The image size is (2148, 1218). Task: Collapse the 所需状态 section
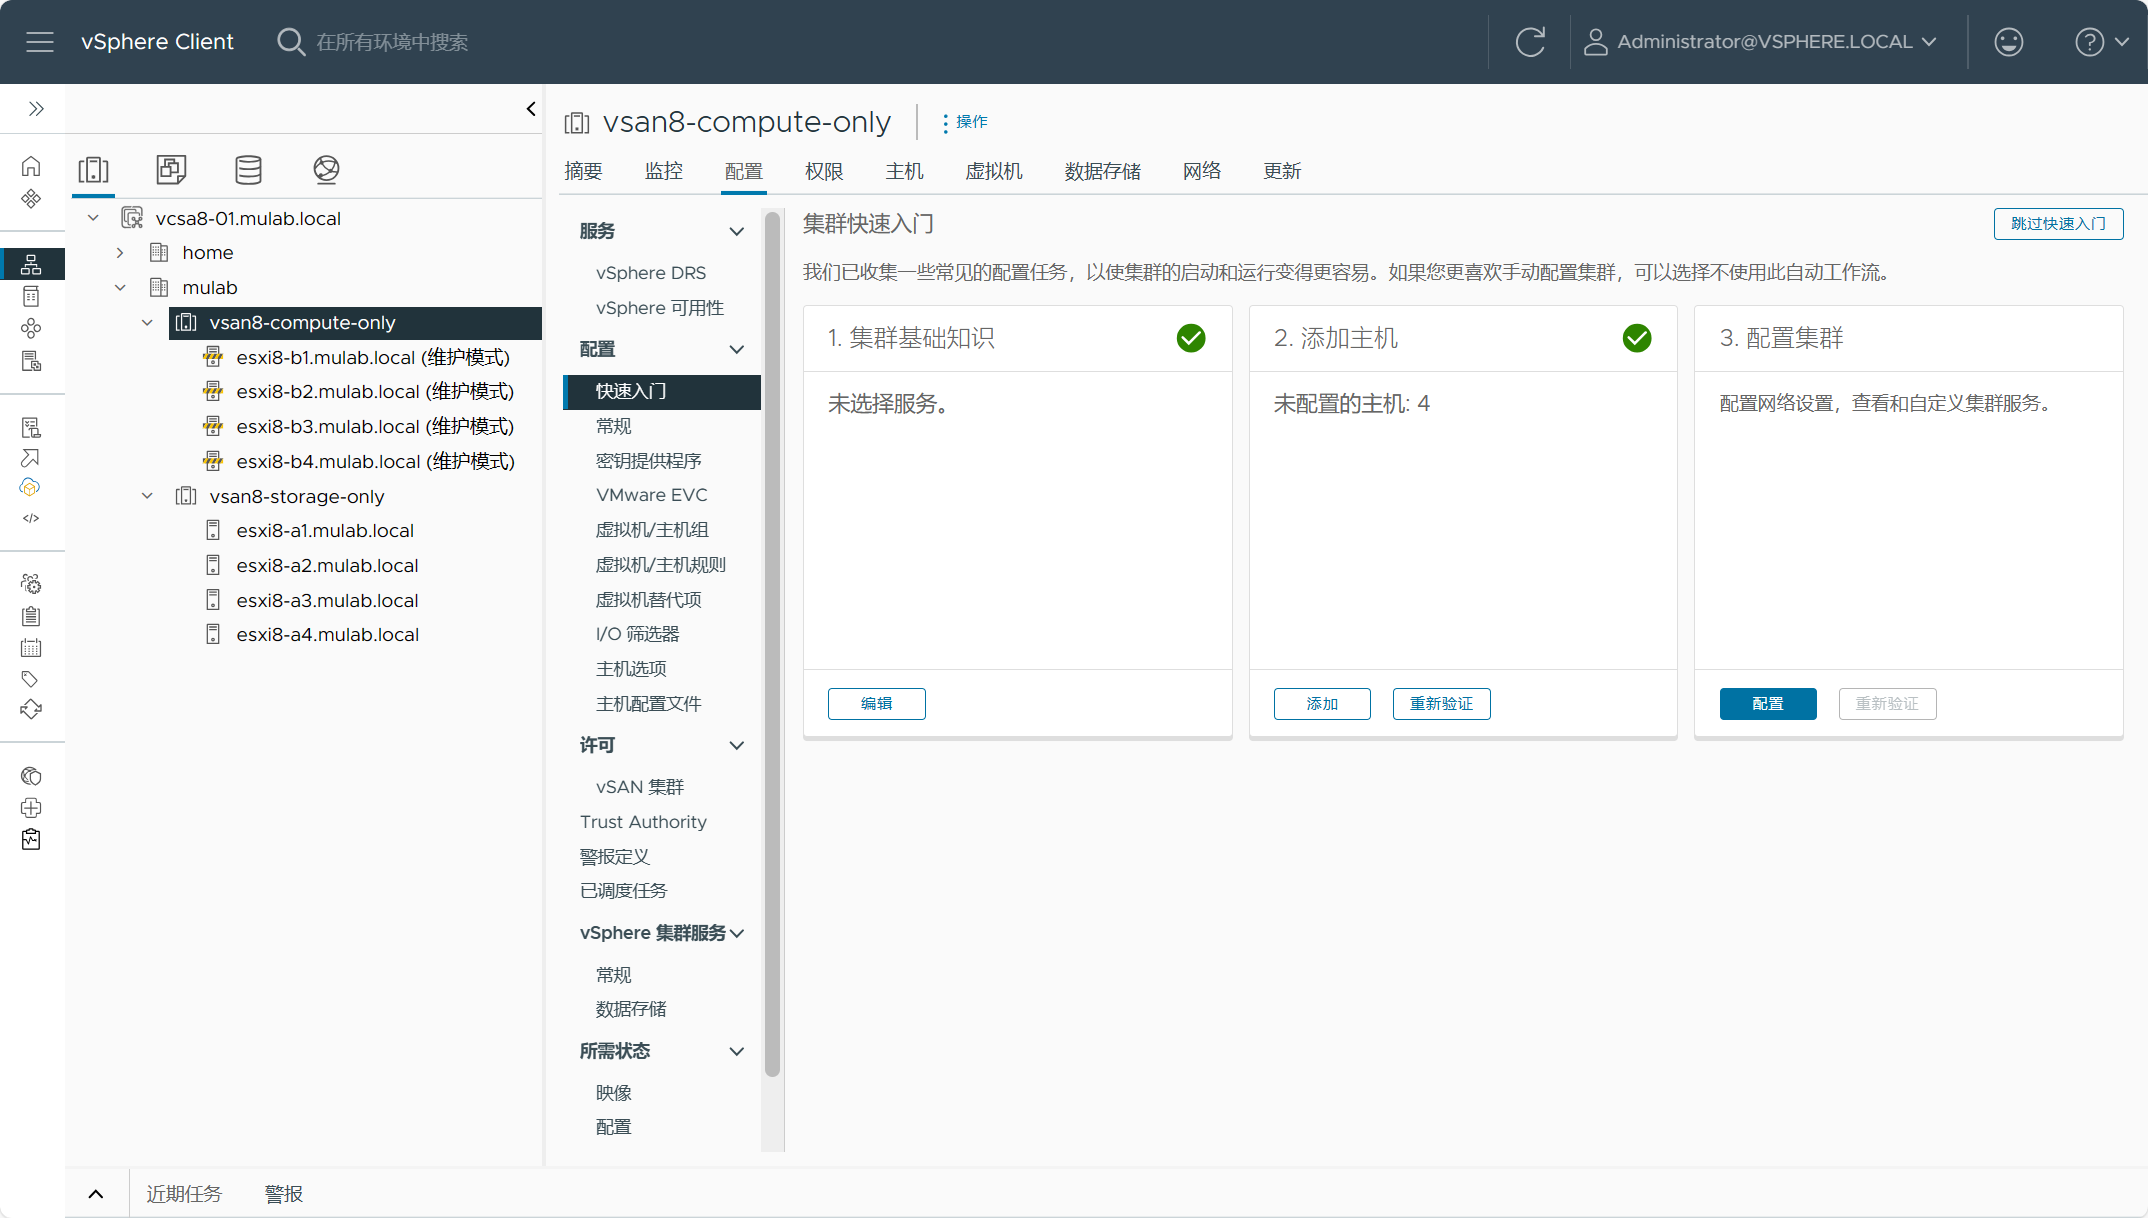737,1052
